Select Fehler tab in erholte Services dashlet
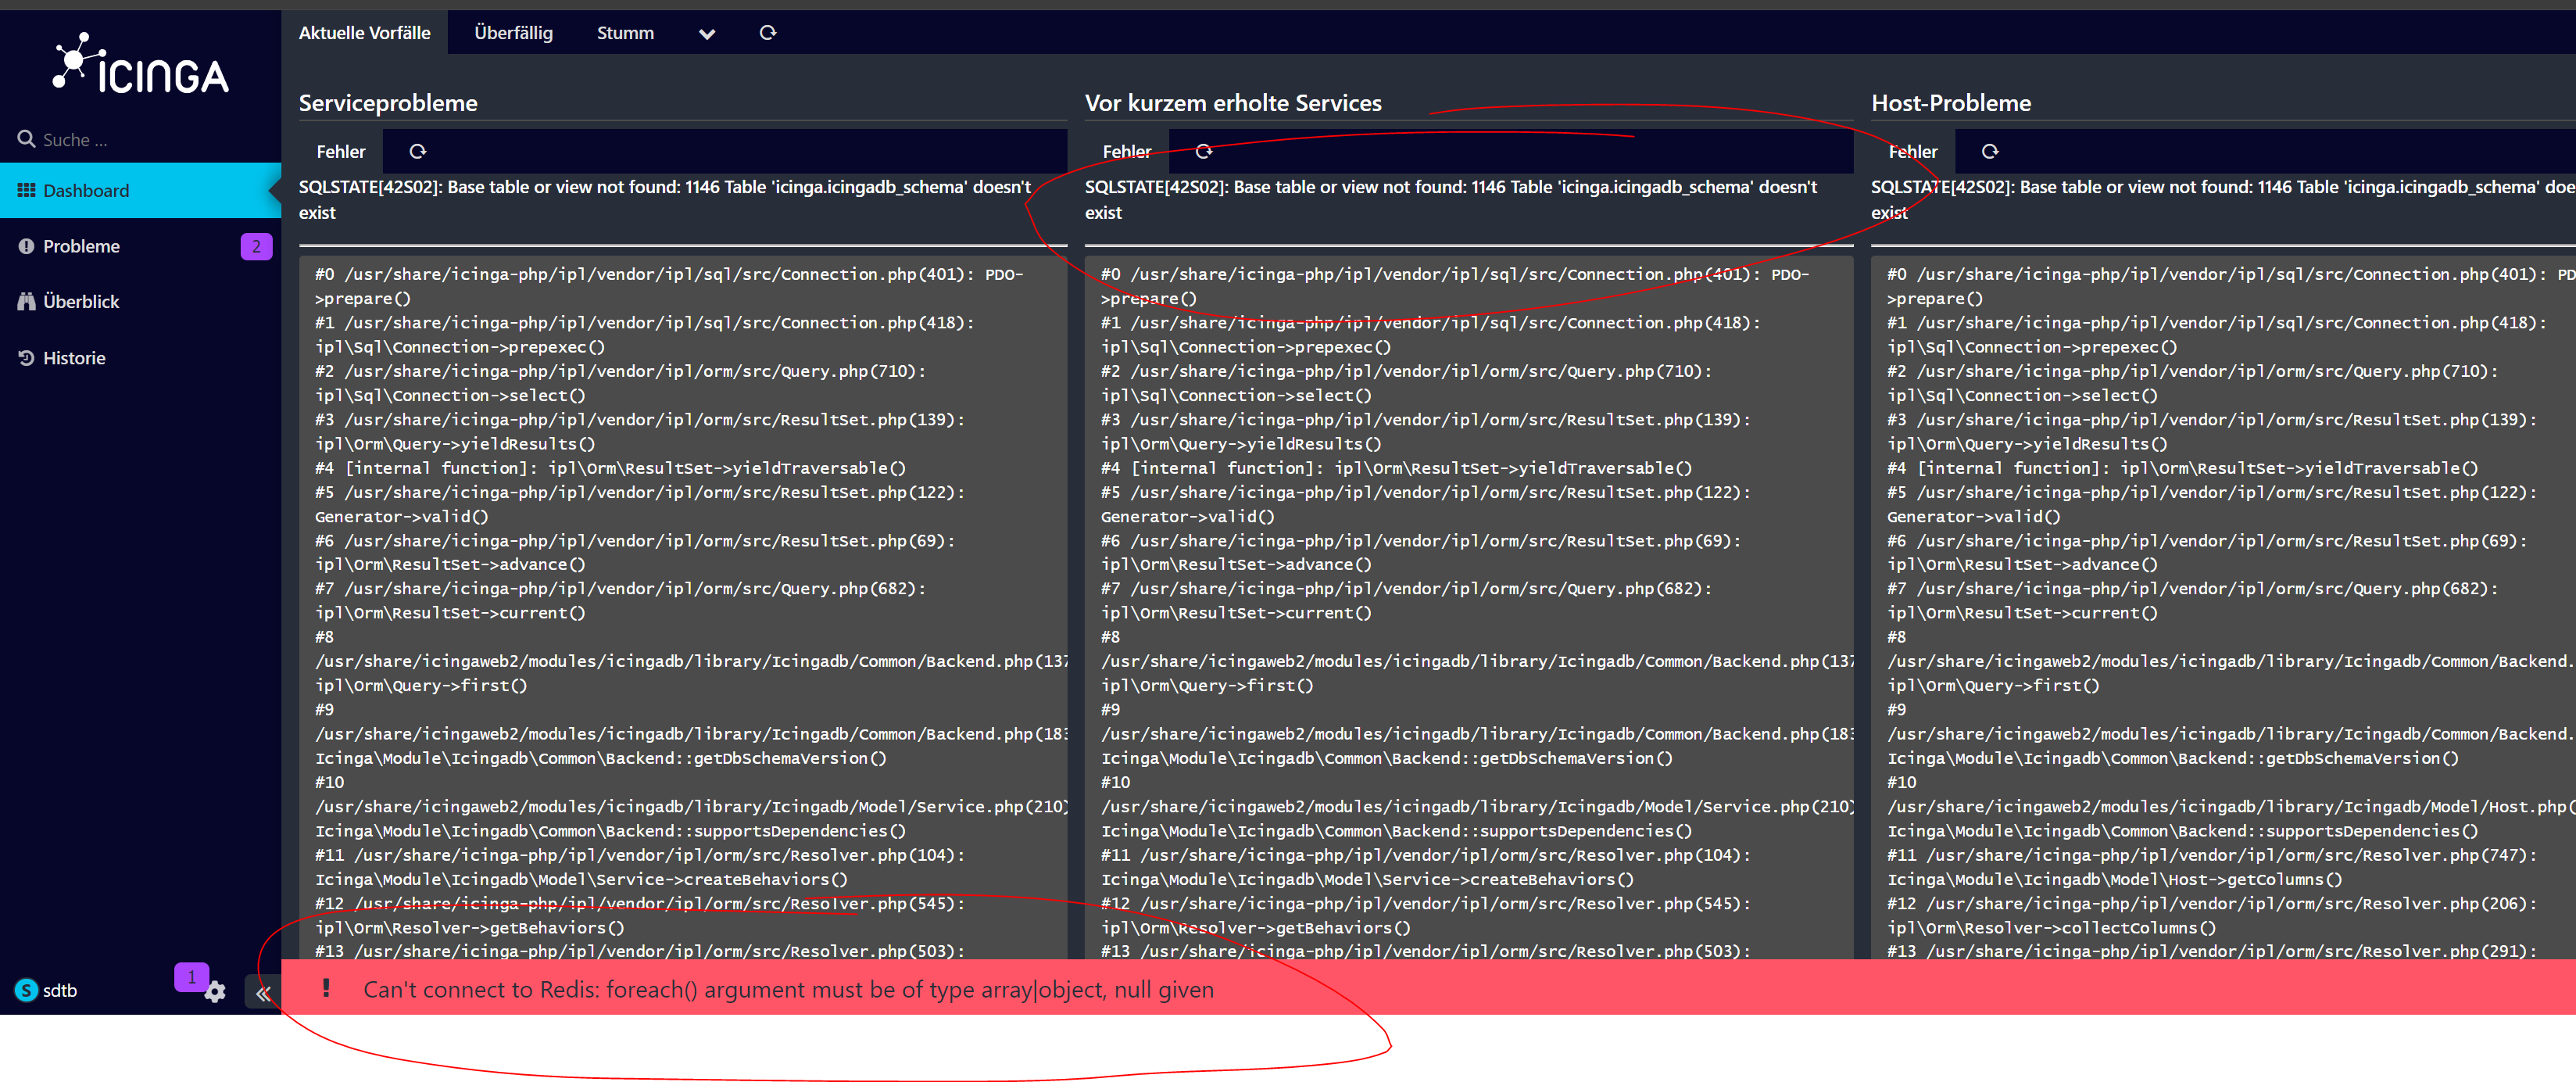The height and width of the screenshot is (1082, 2576). (1127, 152)
